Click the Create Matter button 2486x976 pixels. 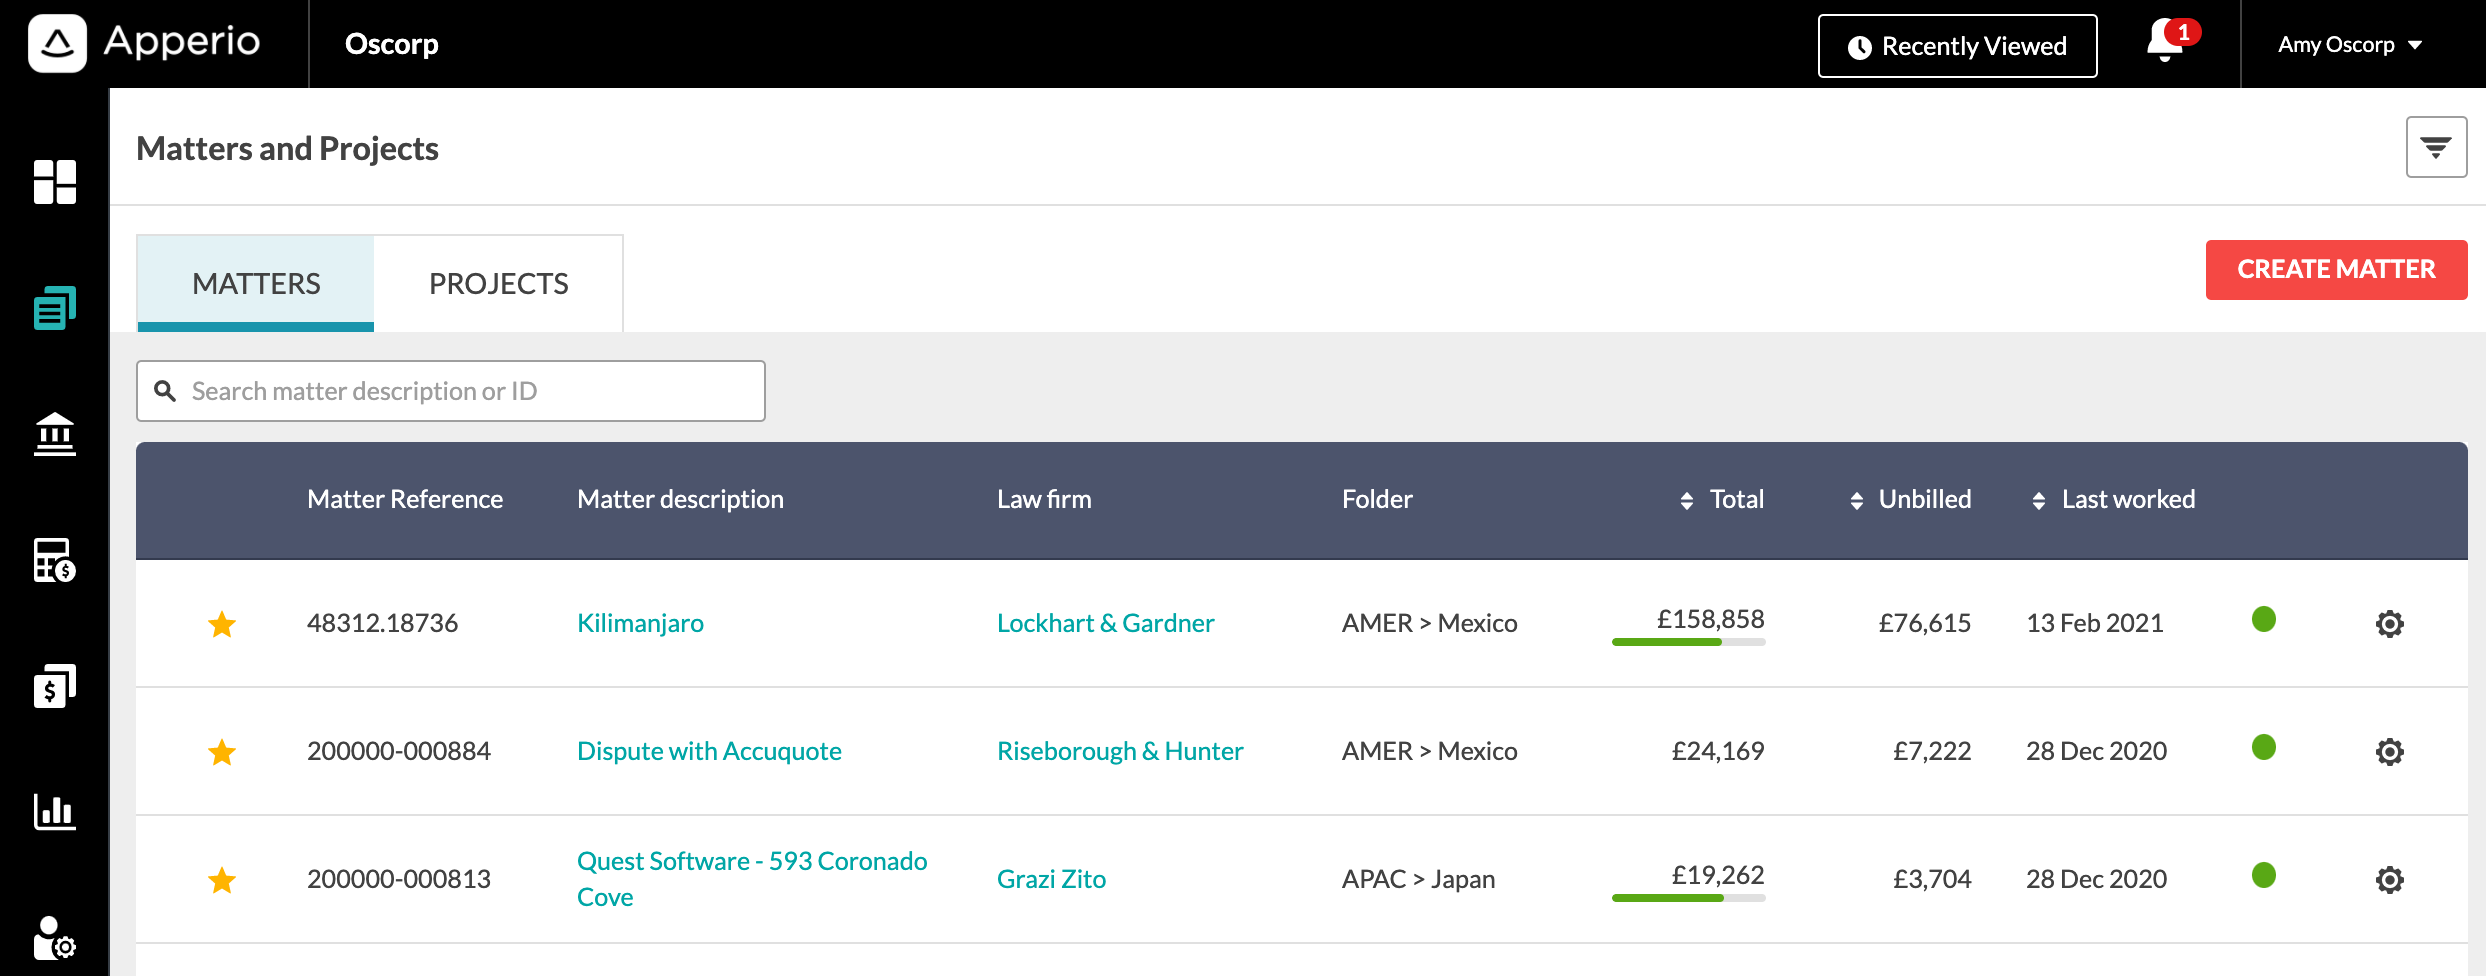click(x=2336, y=269)
